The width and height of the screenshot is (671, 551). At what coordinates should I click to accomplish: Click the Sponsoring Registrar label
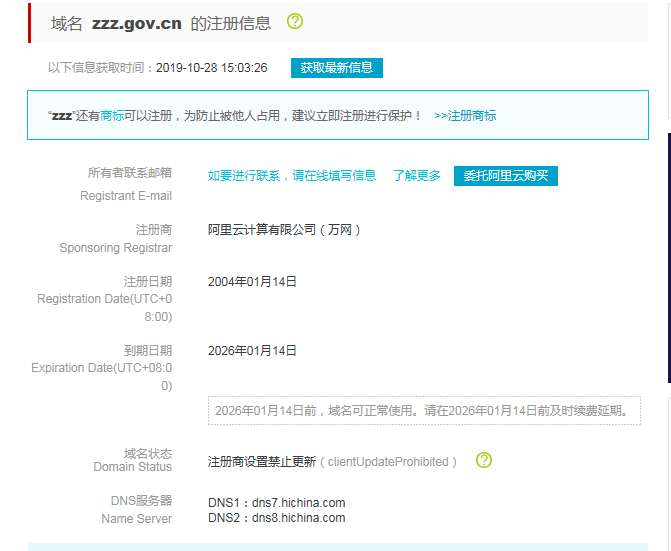click(x=116, y=248)
